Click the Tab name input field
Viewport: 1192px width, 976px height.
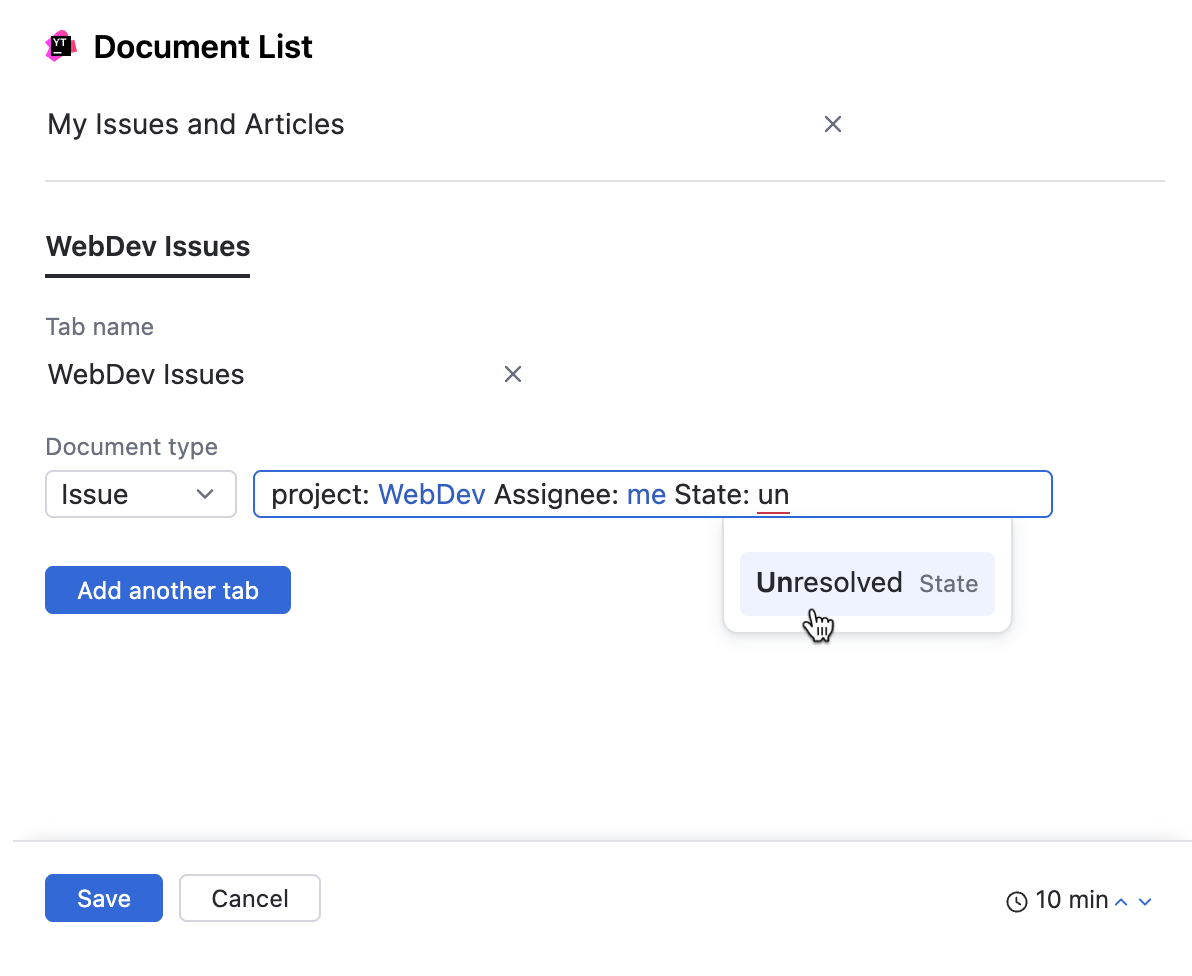[x=200, y=373]
